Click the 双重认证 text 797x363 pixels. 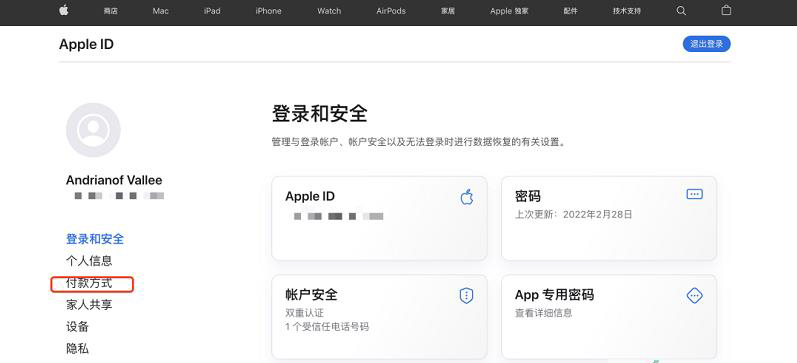[304, 313]
